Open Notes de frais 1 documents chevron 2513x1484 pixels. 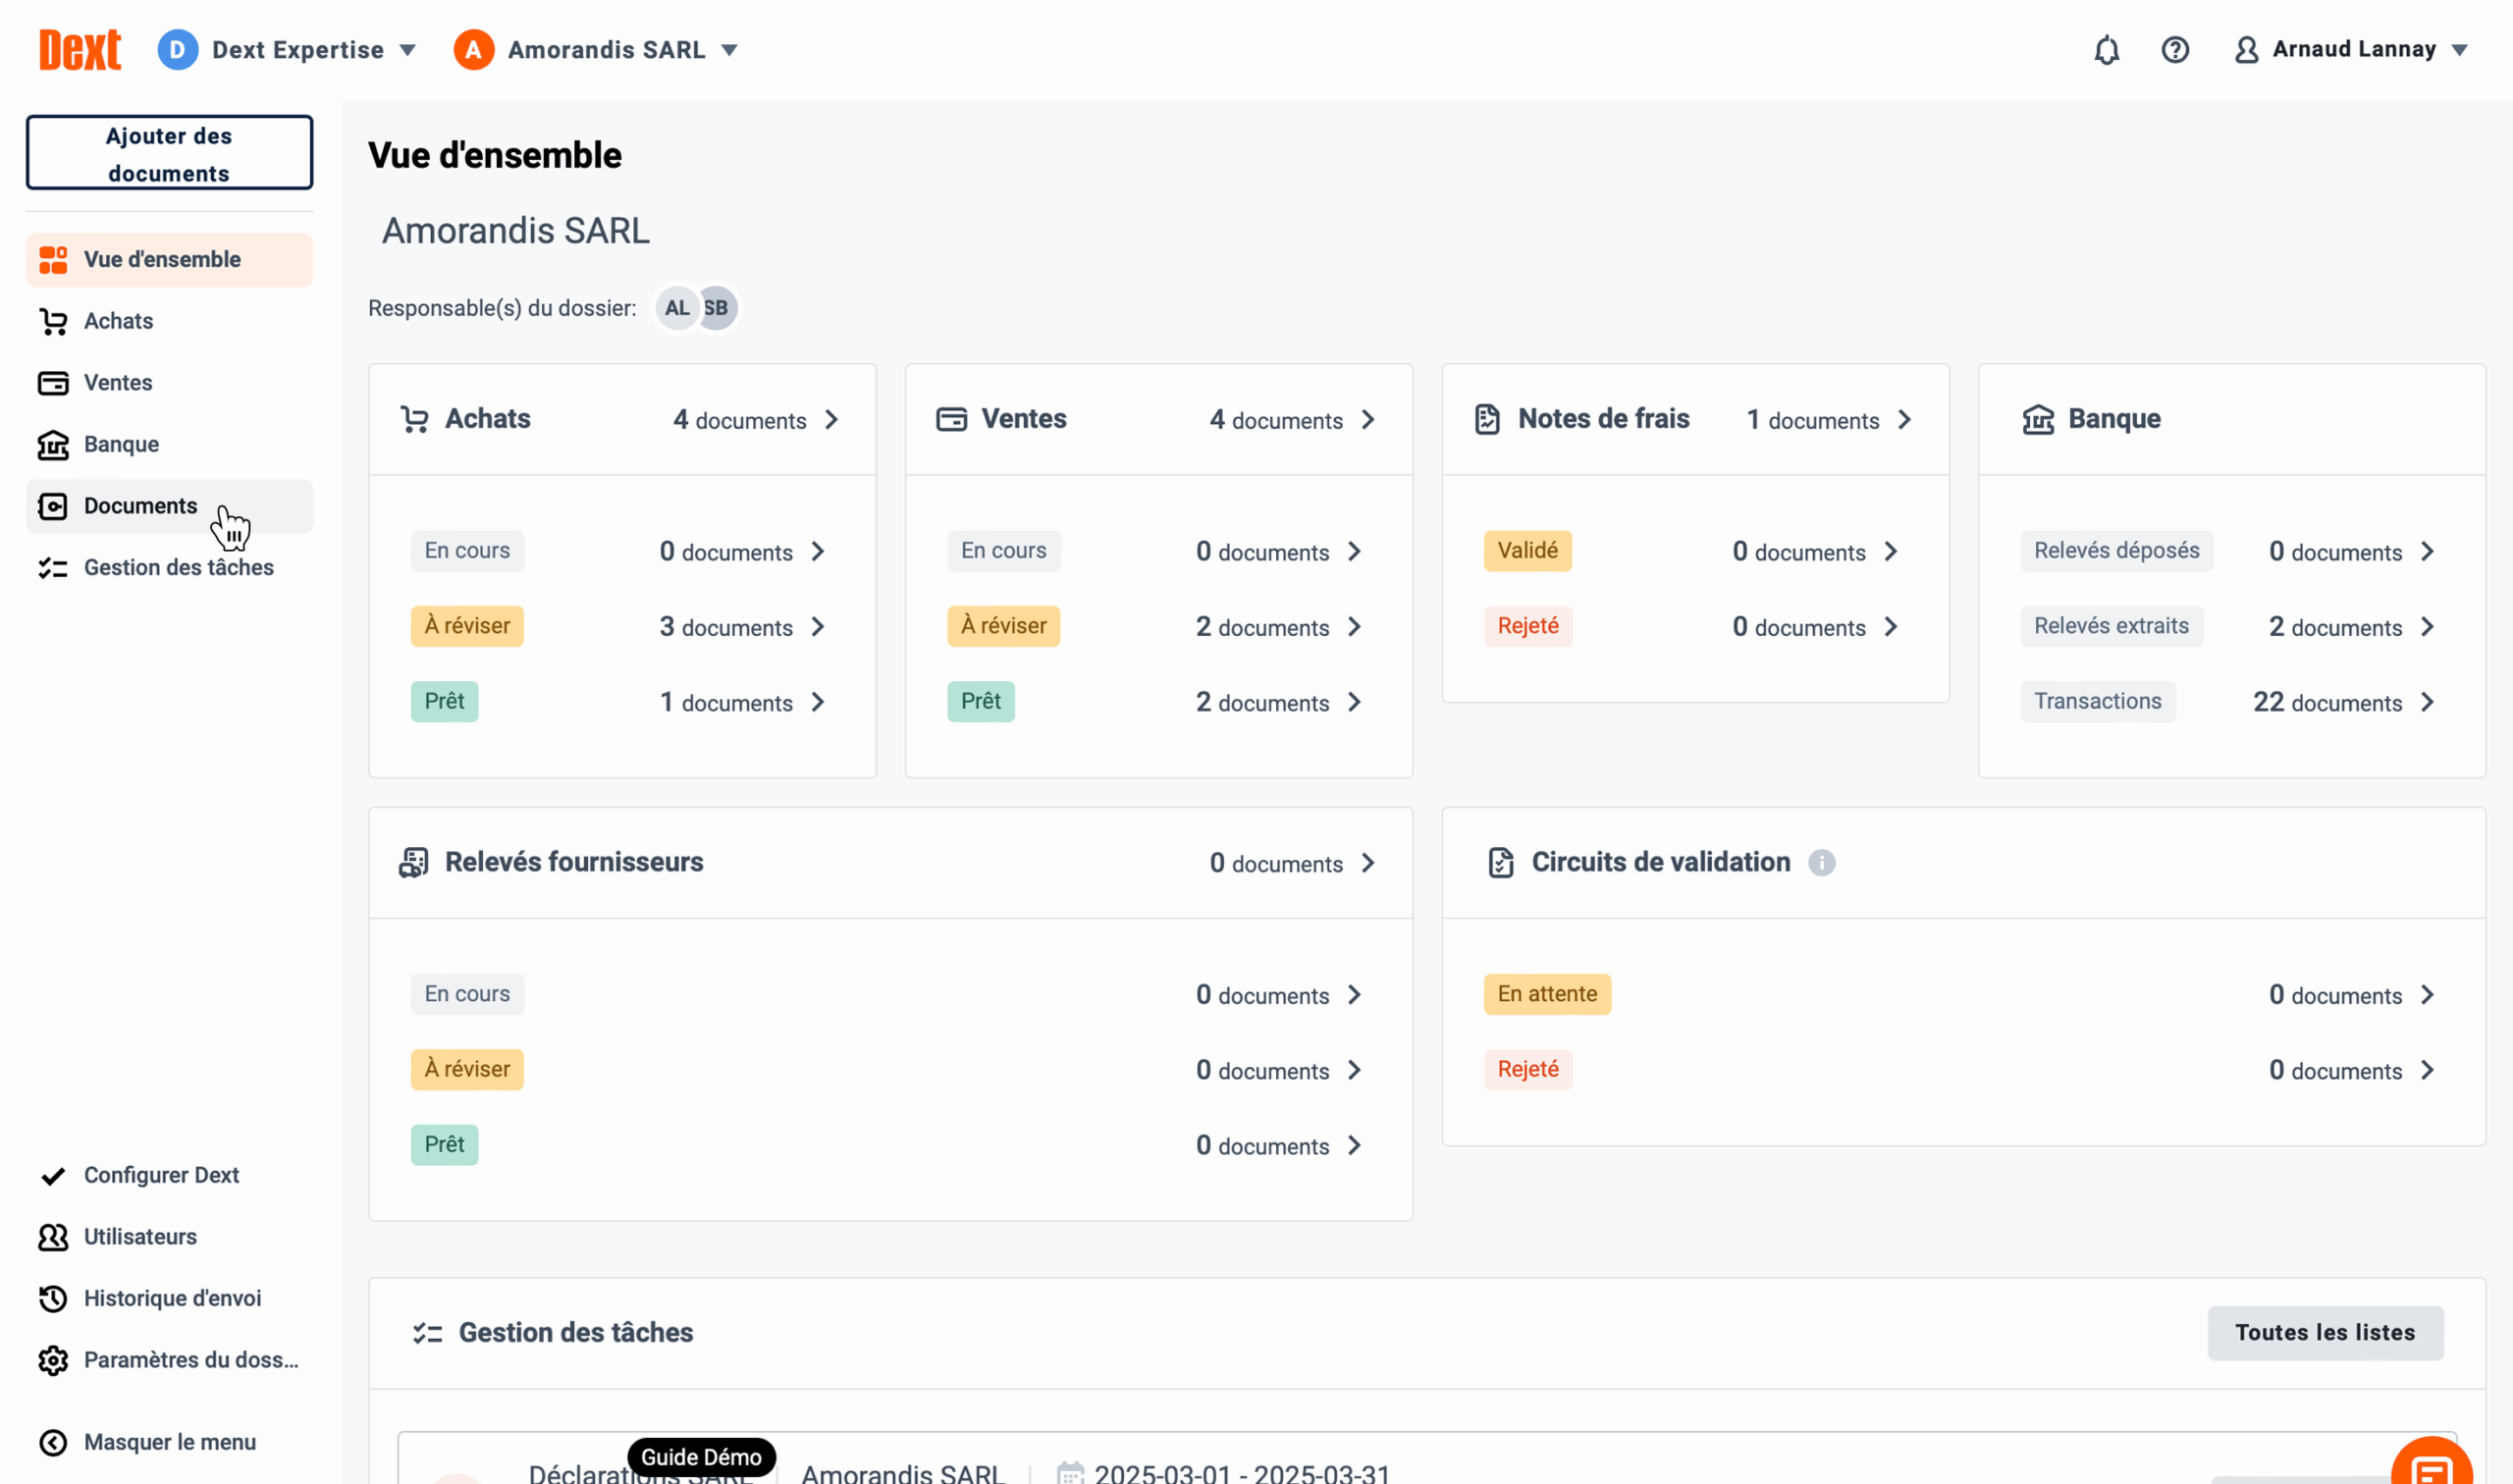click(x=1905, y=420)
